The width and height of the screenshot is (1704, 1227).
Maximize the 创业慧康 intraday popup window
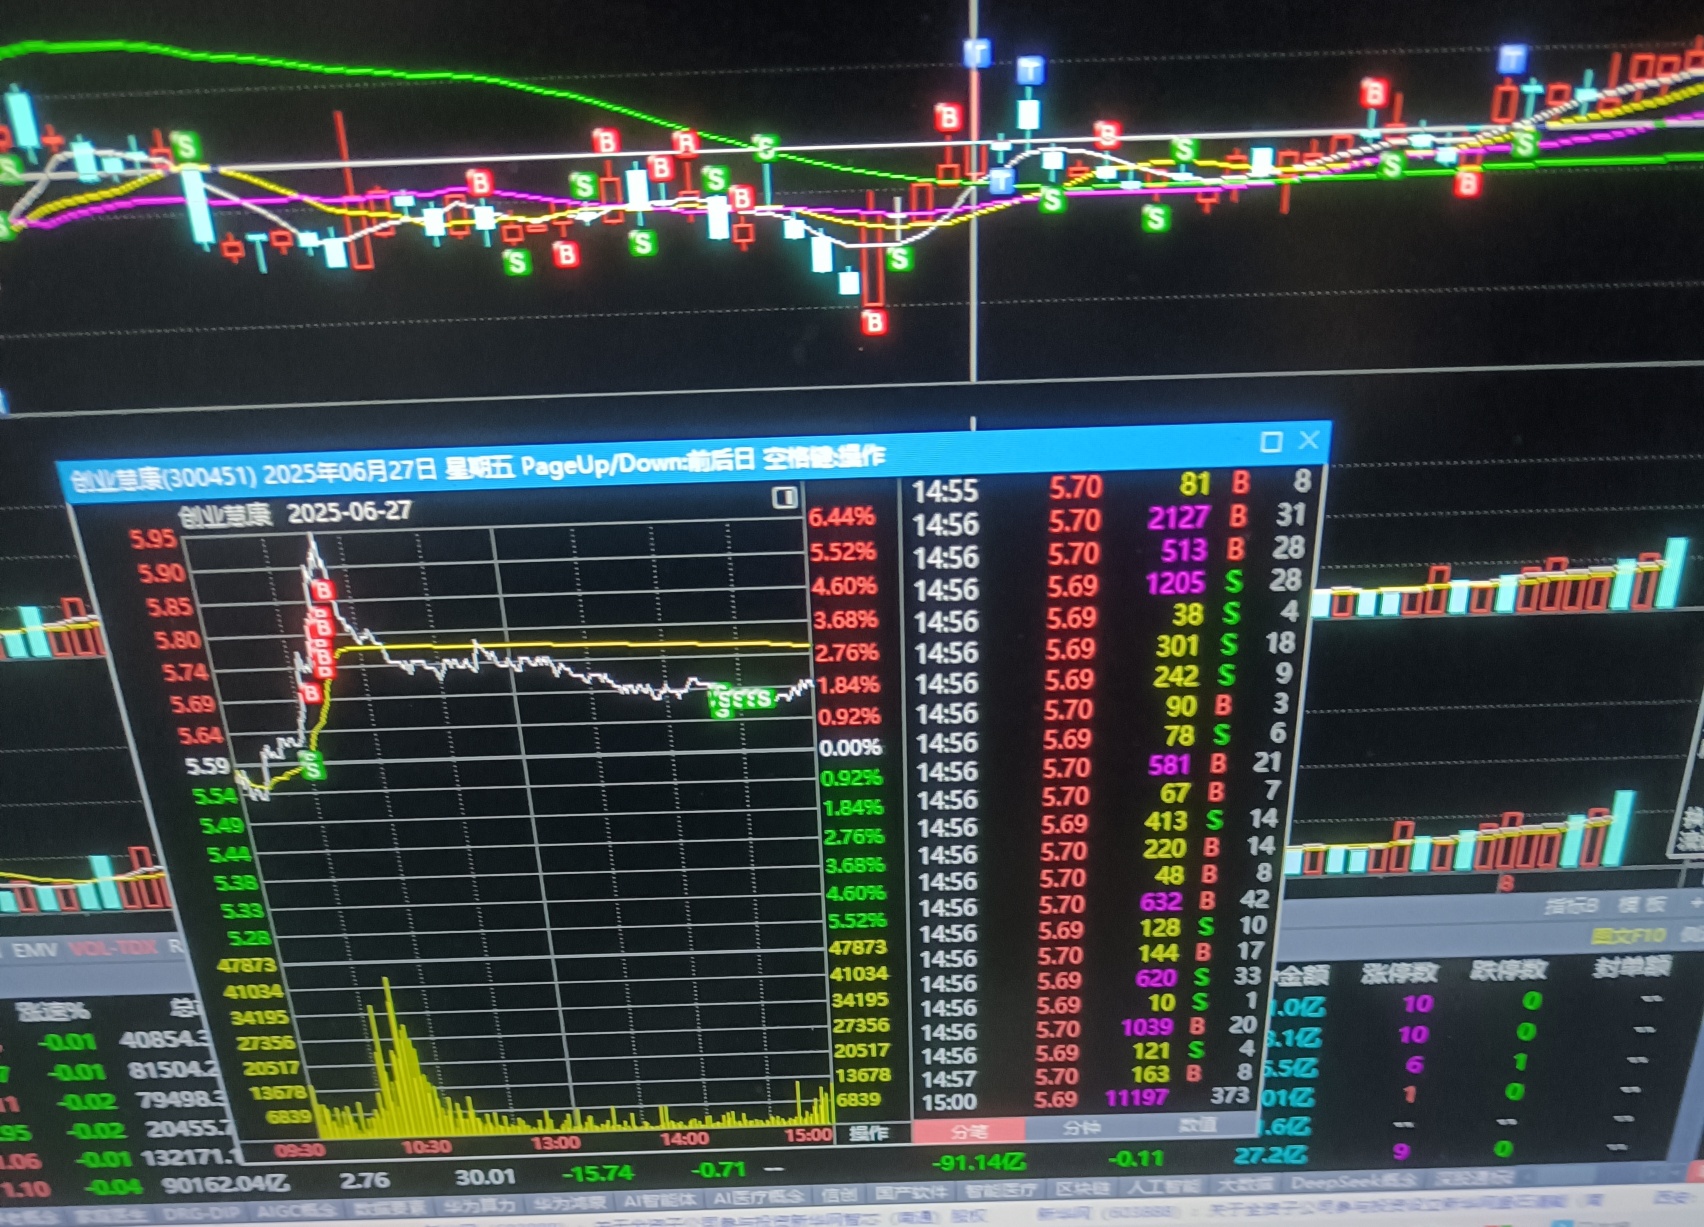[x=1271, y=441]
